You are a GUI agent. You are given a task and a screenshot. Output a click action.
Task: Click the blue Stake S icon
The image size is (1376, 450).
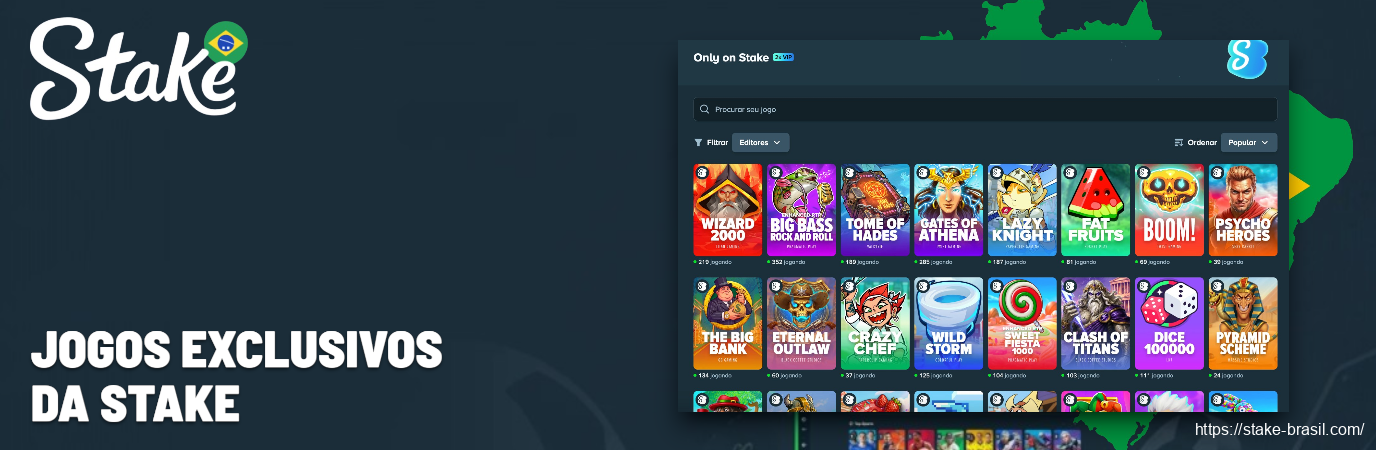(x=1247, y=59)
